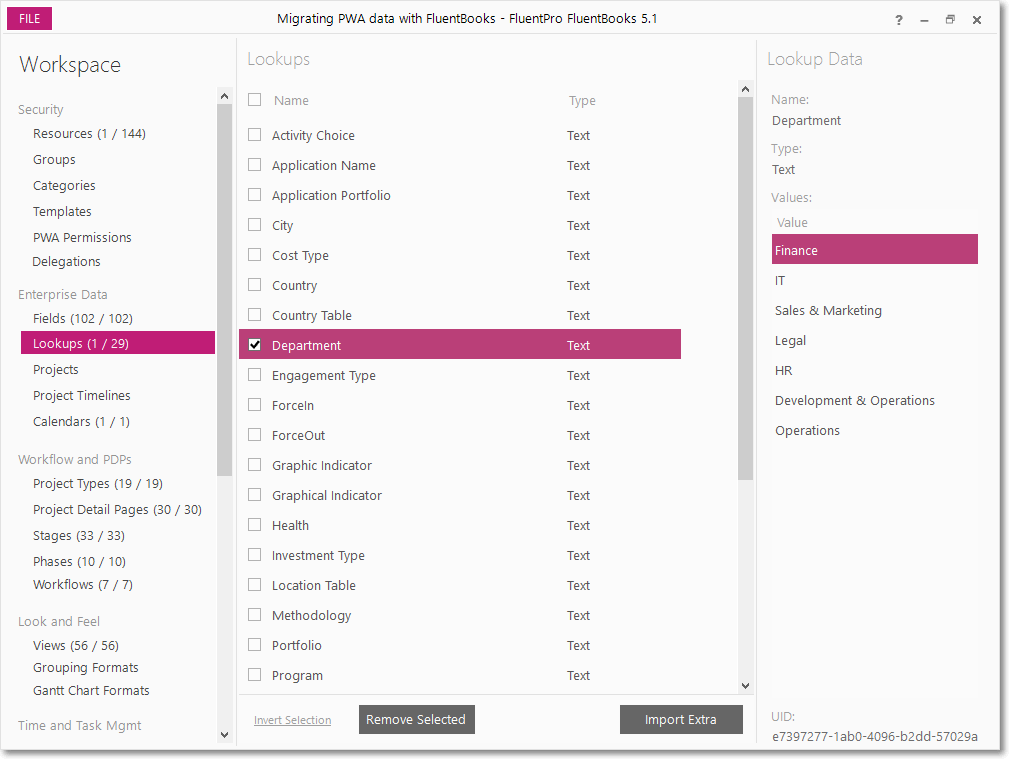Viewport: 1009px width, 759px height.
Task: Check the Methodology lookup checkbox
Action: (x=255, y=615)
